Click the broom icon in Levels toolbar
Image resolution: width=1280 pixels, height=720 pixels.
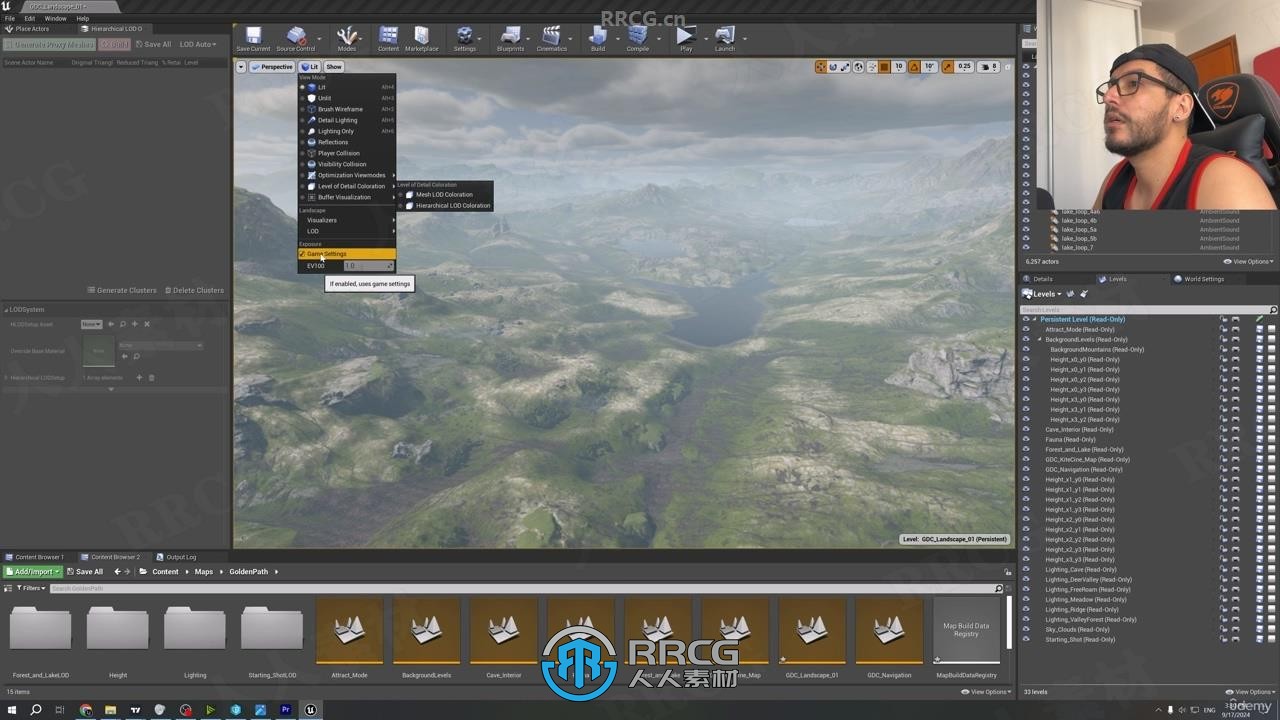click(x=1084, y=294)
